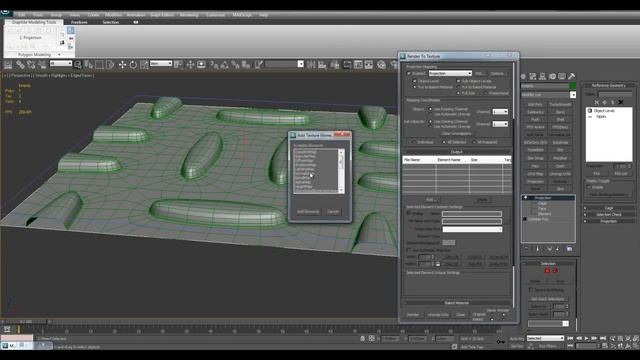
Task: Open Projection dropdown in Render To Texture
Action: tap(450, 73)
